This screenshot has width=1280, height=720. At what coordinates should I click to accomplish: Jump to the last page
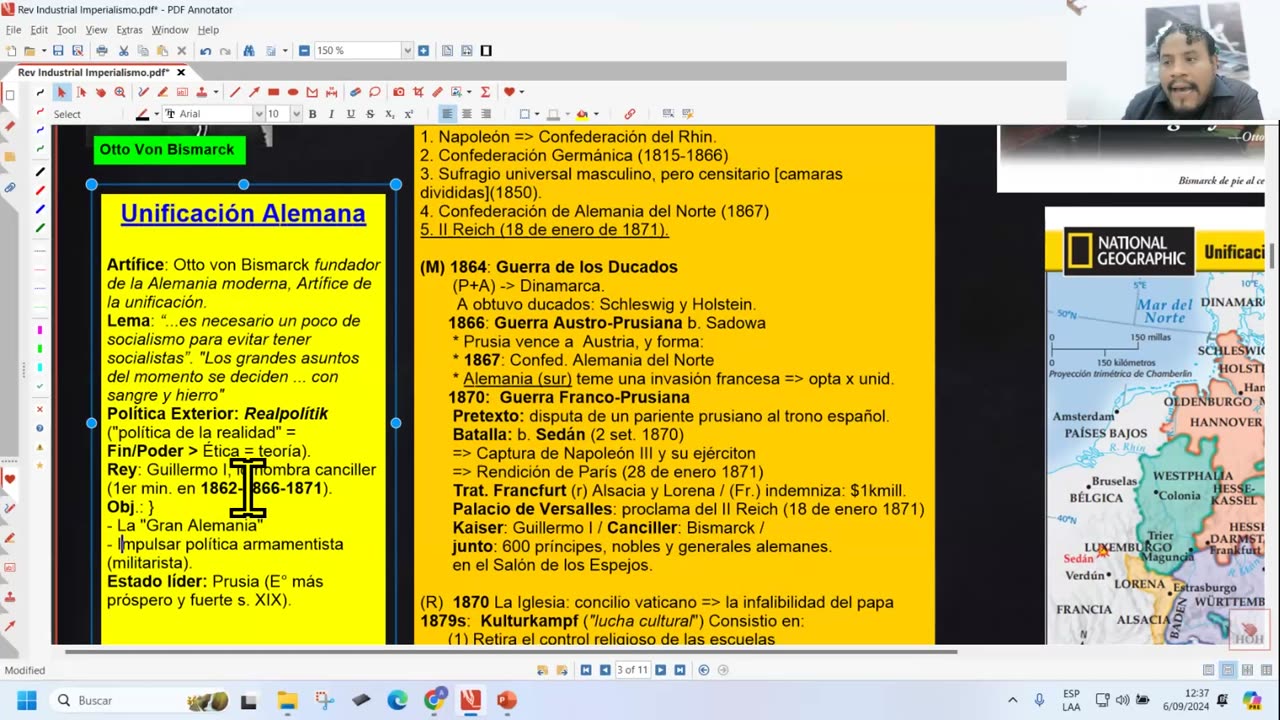pos(679,670)
